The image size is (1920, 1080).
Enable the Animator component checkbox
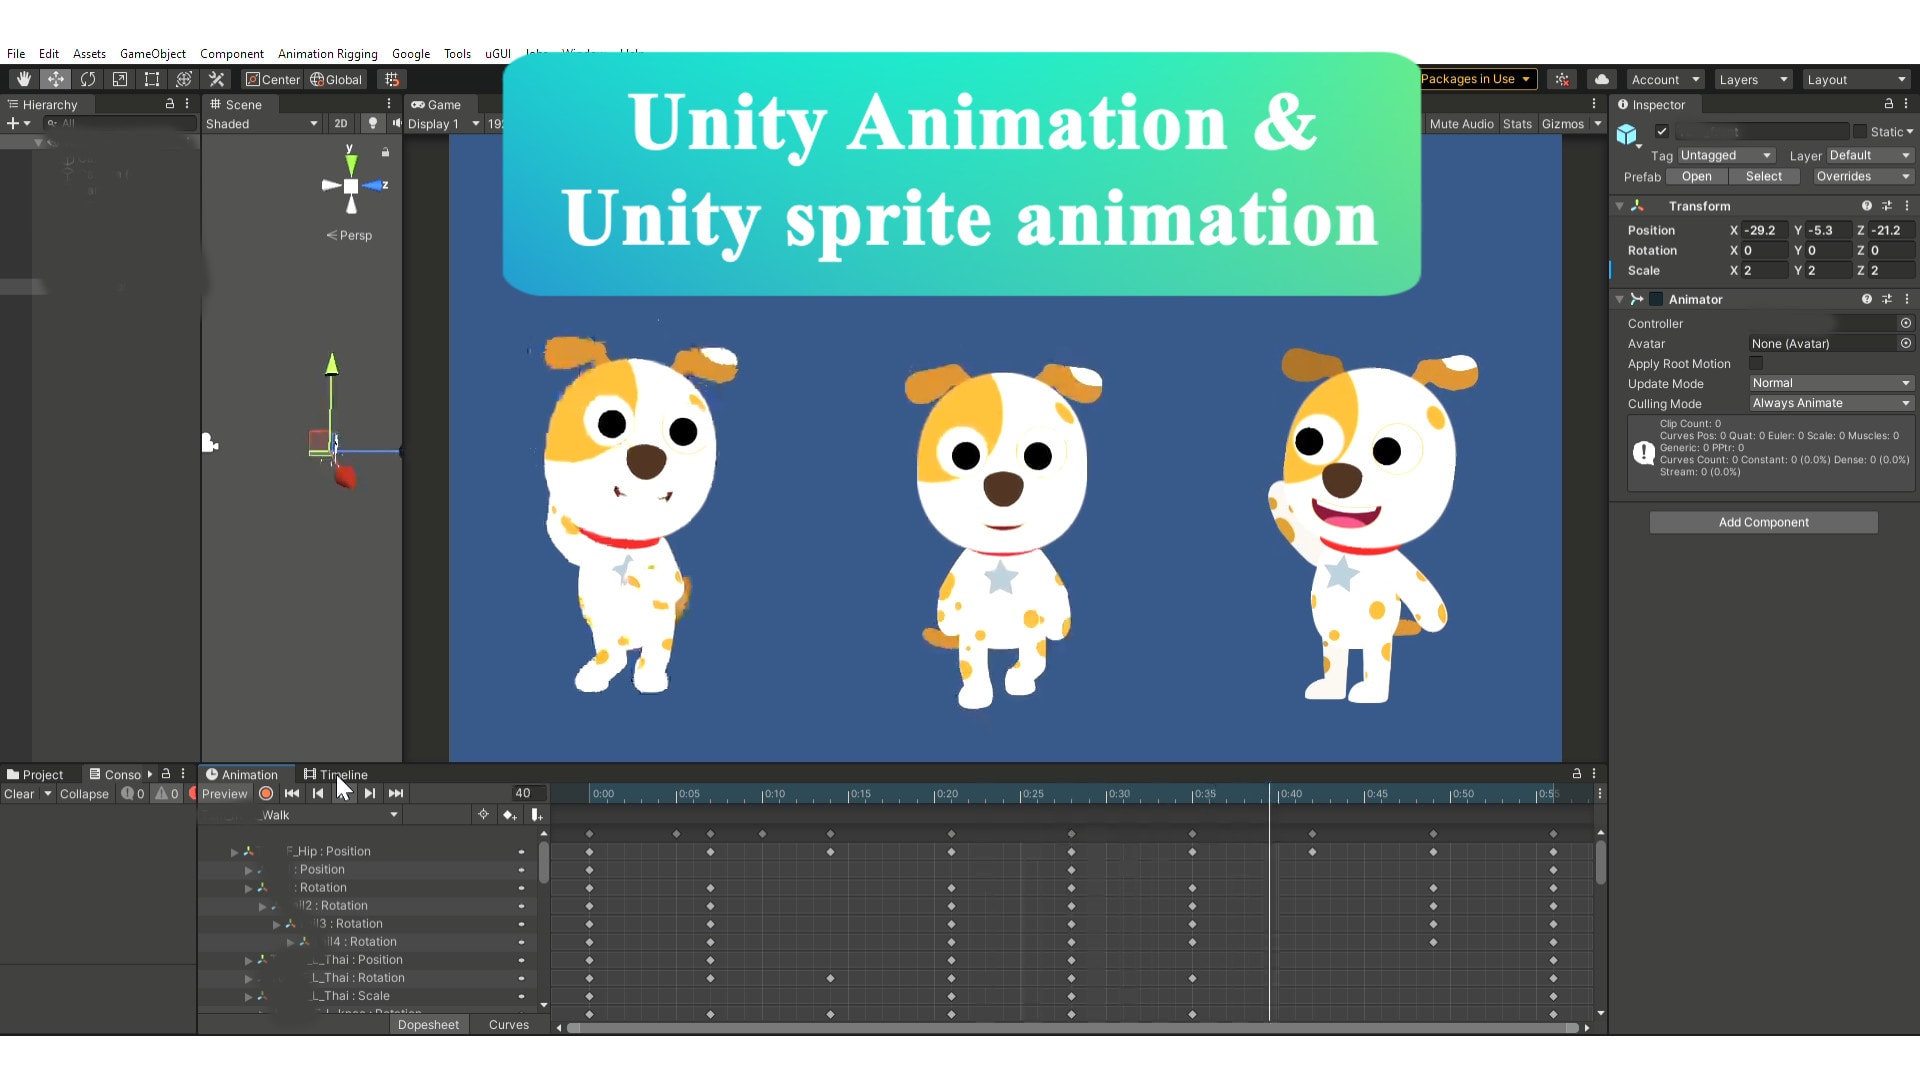click(1656, 299)
